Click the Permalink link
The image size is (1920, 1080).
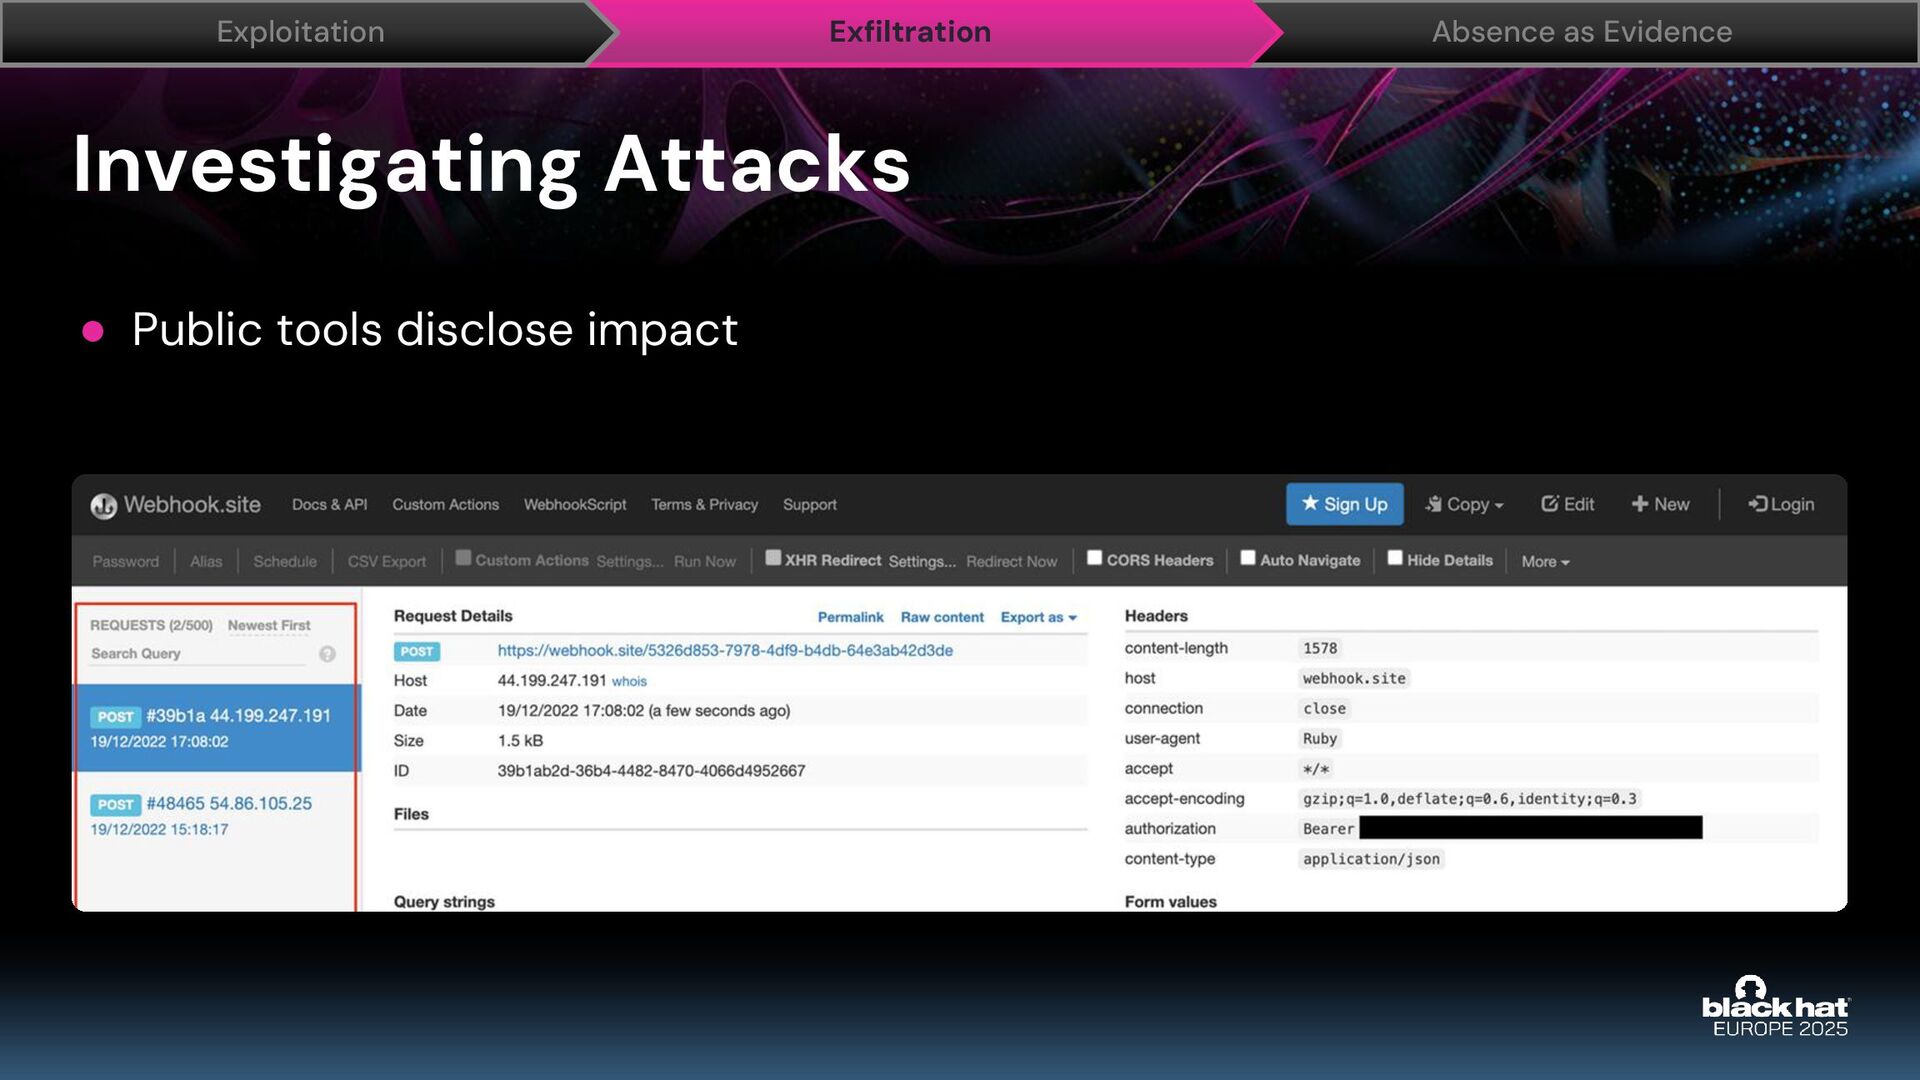click(x=850, y=617)
